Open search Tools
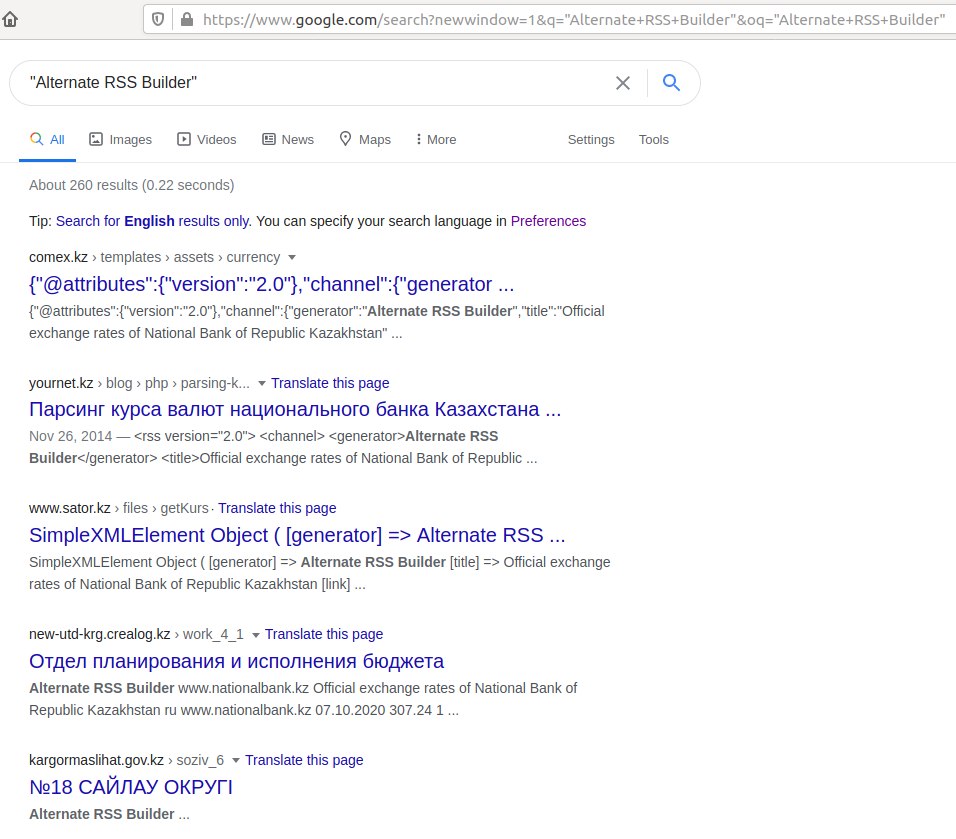Viewport: 956px width, 839px height. tap(654, 140)
